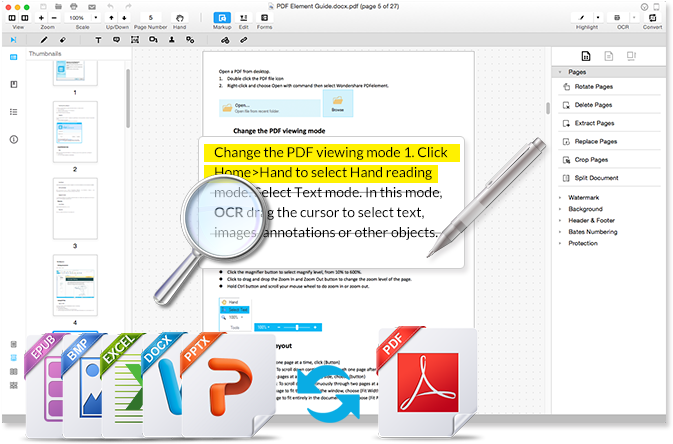Click Replace Pages
Image resolution: width=673 pixels, height=444 pixels.
(x=609, y=142)
